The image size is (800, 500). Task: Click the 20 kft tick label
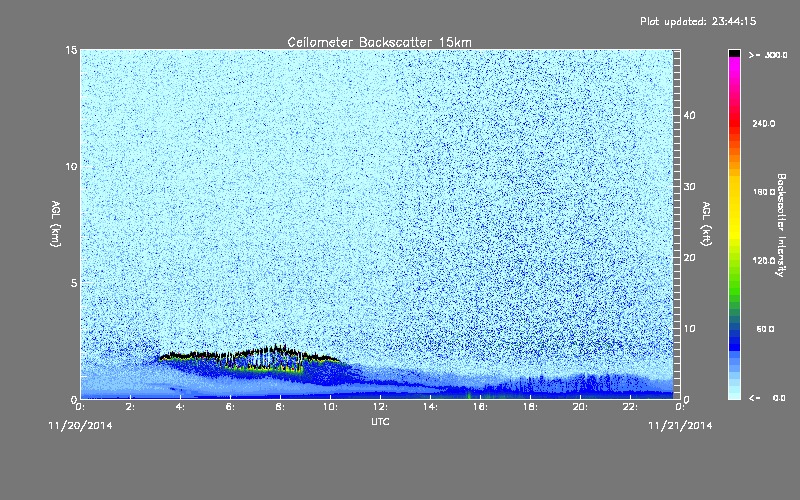[689, 257]
